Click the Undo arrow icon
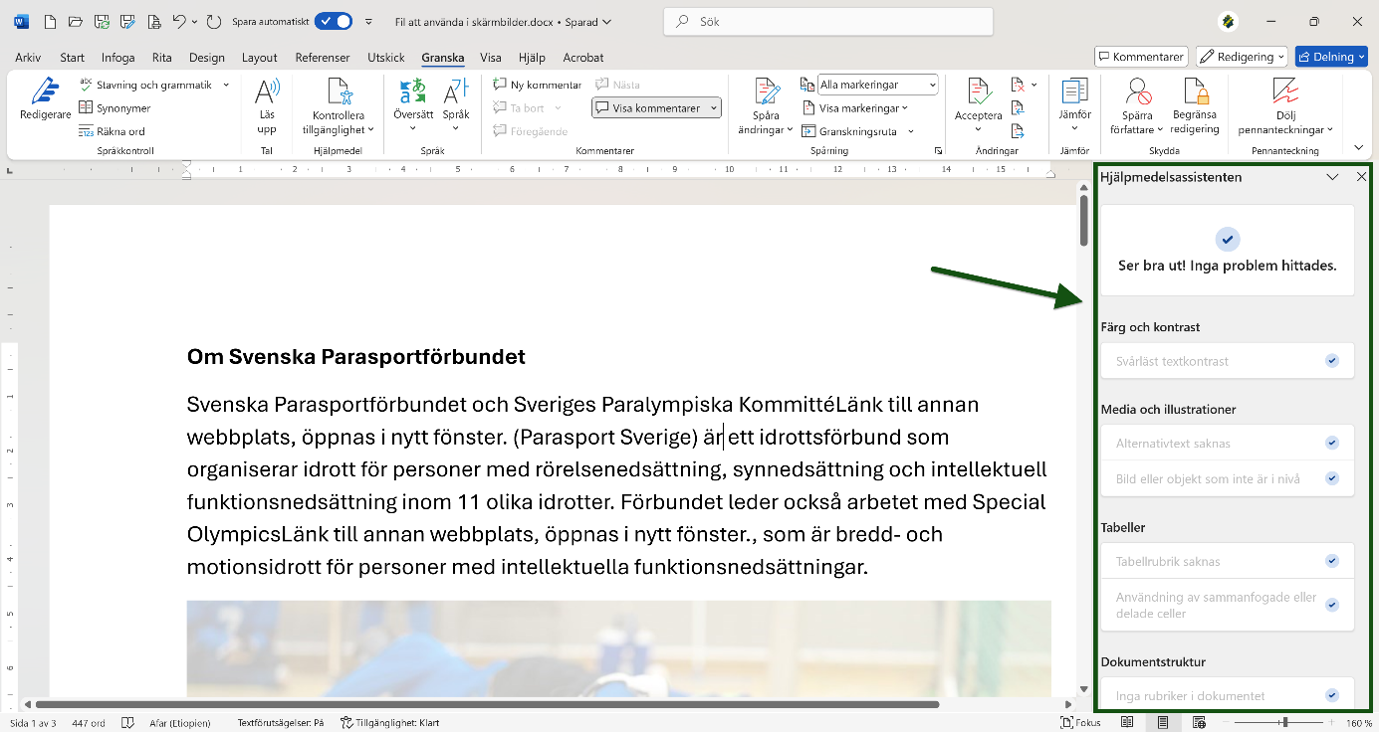This screenshot has width=1384, height=736. coord(178,21)
